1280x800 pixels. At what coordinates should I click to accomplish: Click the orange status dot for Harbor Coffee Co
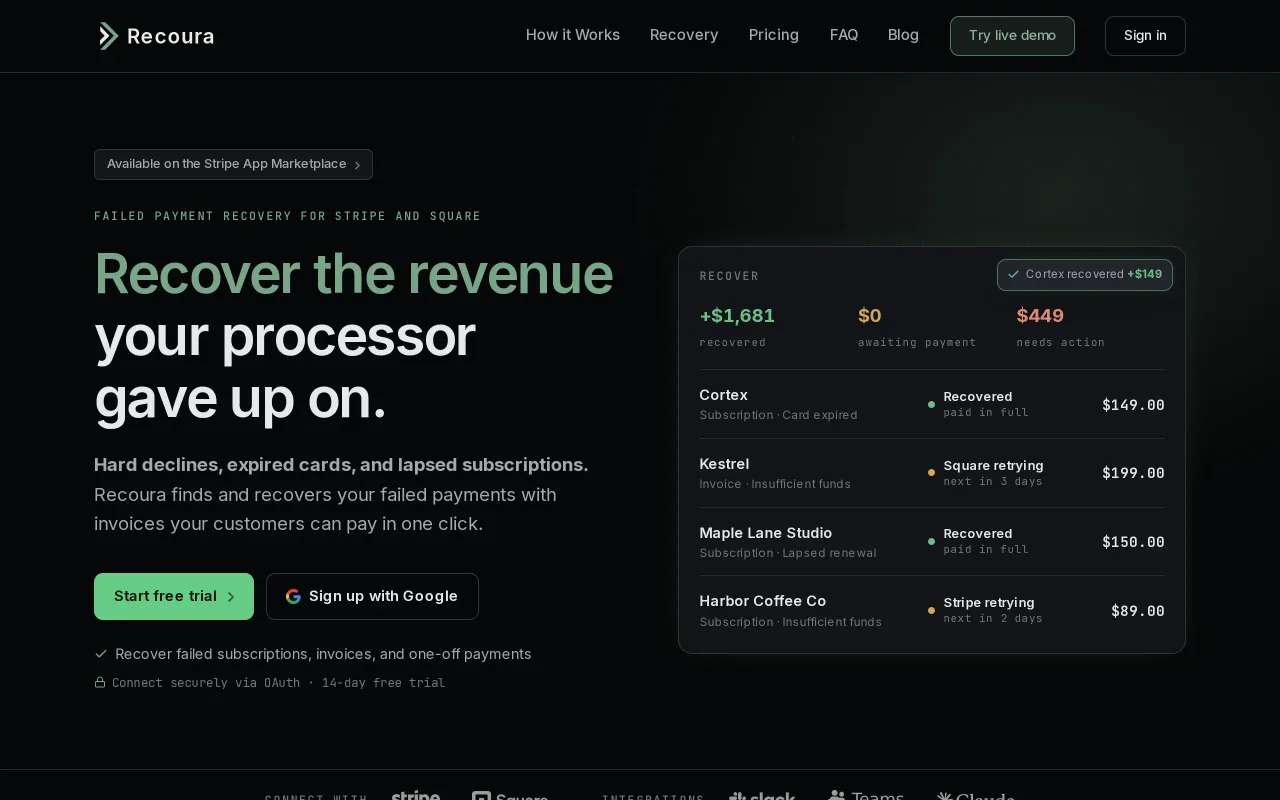coord(931,610)
